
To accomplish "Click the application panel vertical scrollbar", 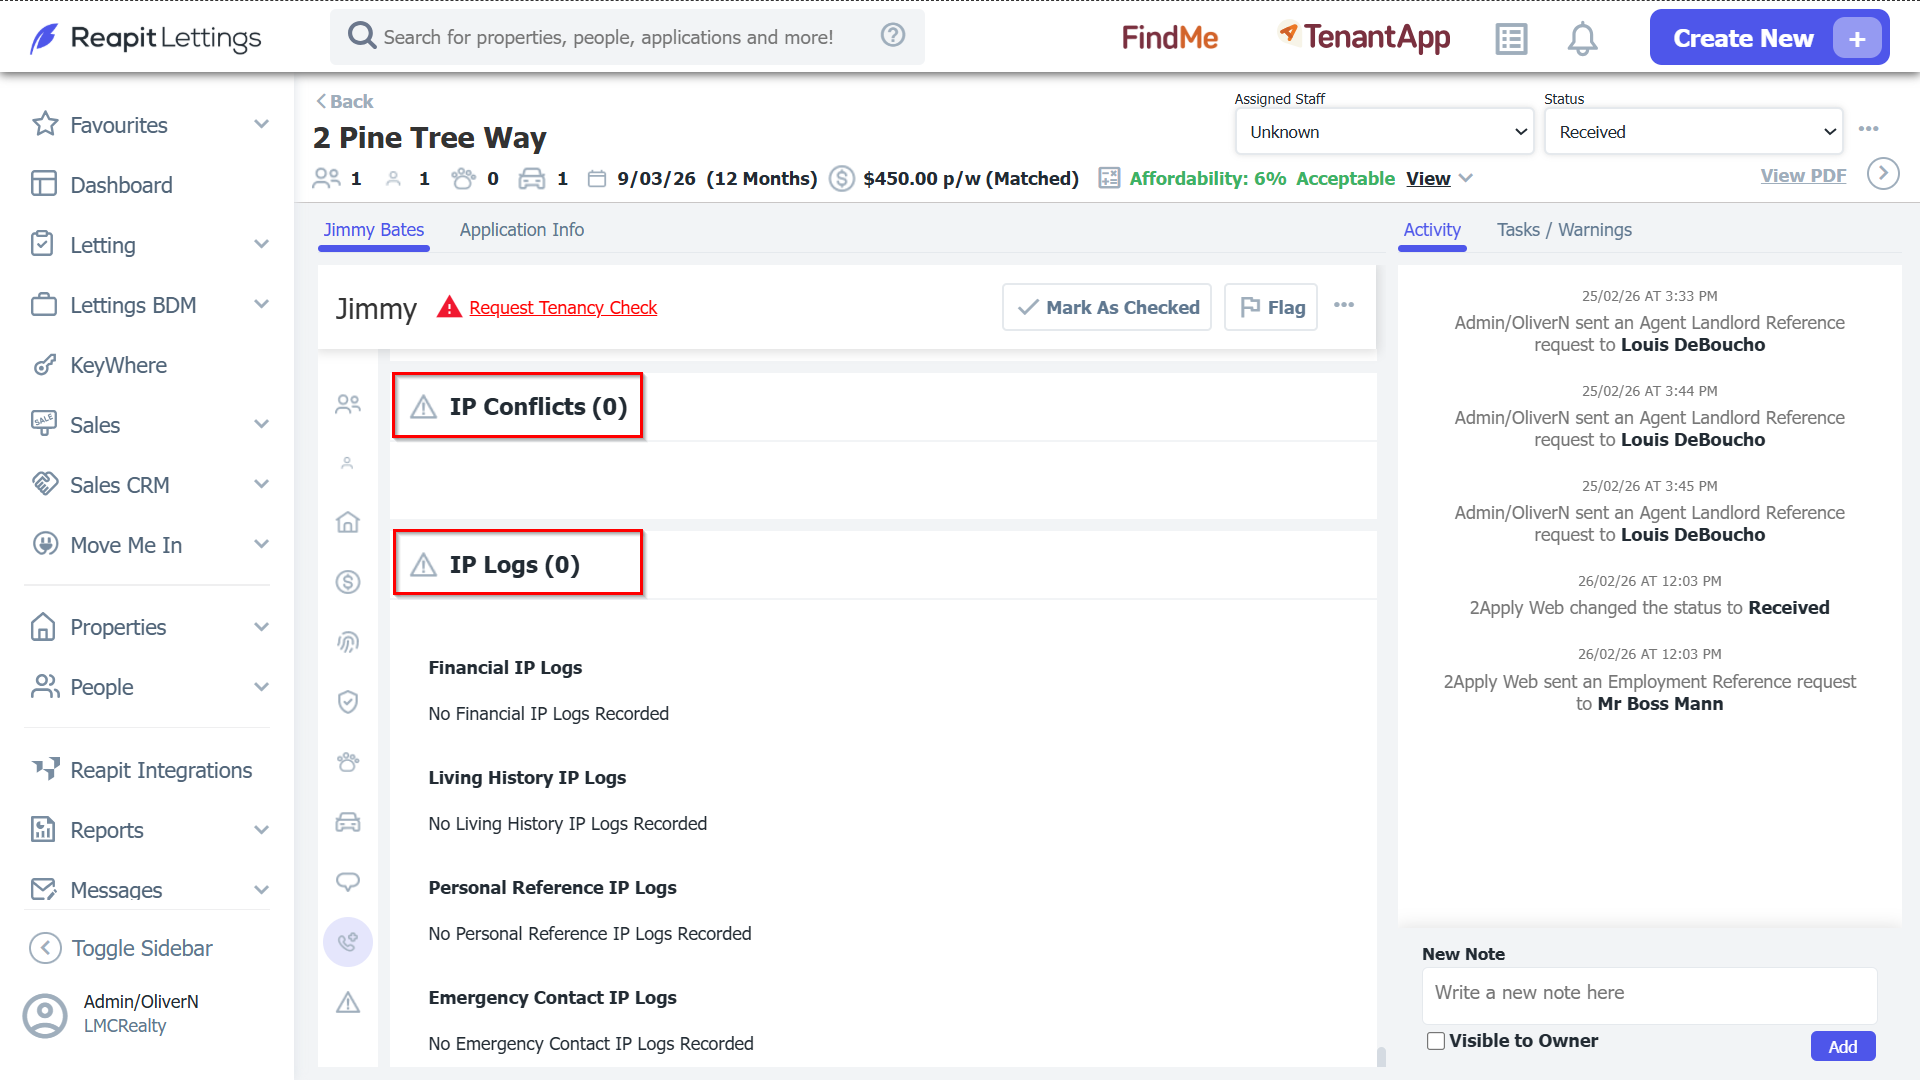I will (1381, 1056).
